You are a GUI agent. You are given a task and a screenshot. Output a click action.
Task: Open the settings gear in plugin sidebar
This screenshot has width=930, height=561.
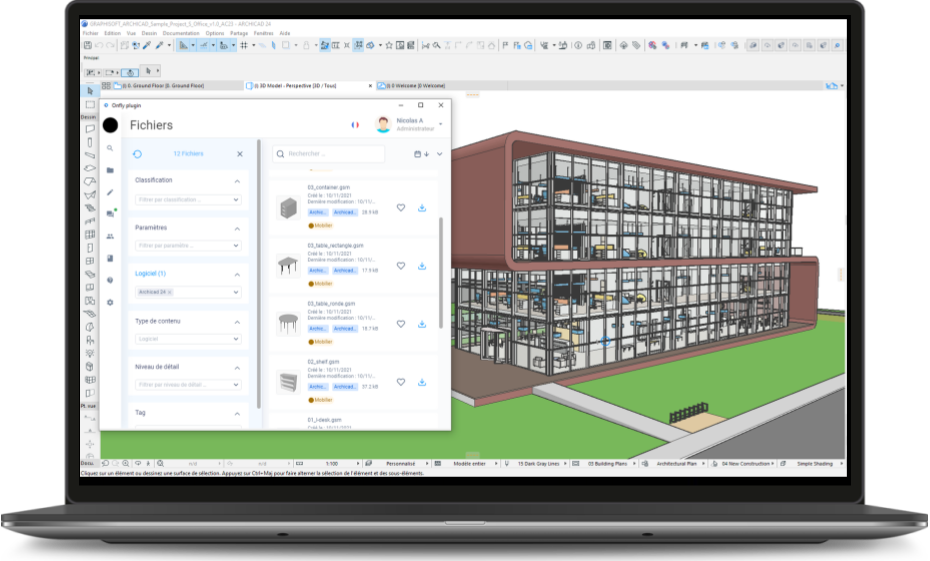[x=110, y=302]
